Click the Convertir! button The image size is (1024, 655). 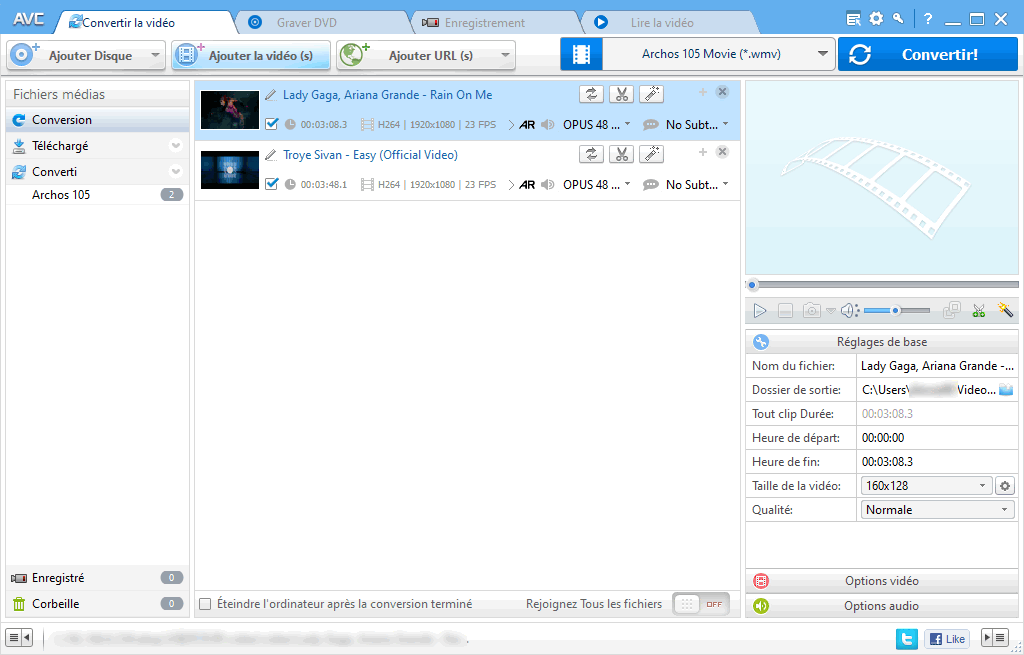[927, 54]
